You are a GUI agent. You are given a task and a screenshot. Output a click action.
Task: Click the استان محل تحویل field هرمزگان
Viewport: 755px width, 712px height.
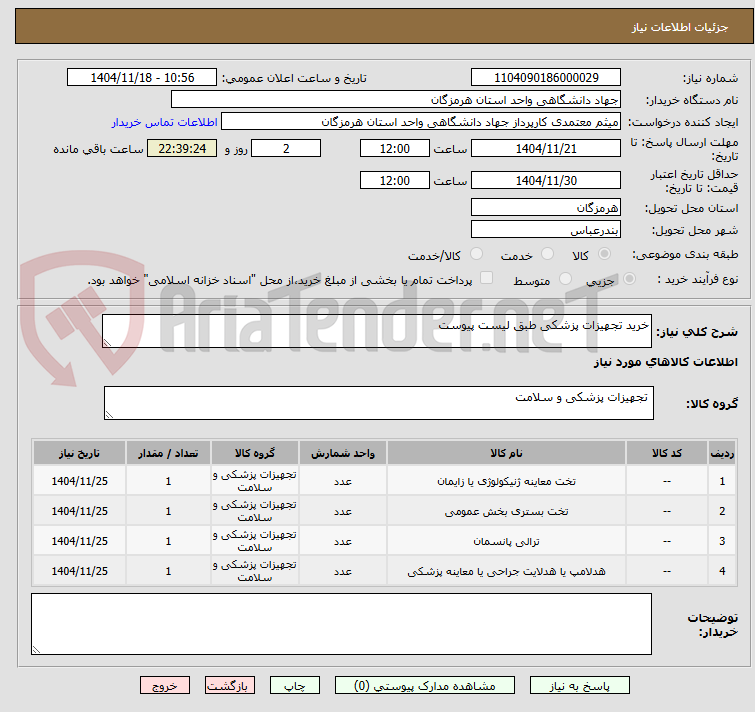[546, 207]
